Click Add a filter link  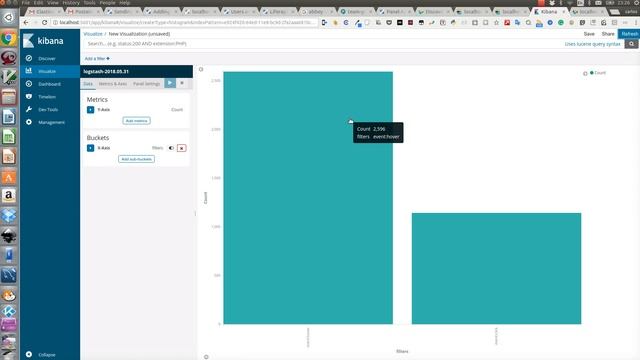pos(97,59)
